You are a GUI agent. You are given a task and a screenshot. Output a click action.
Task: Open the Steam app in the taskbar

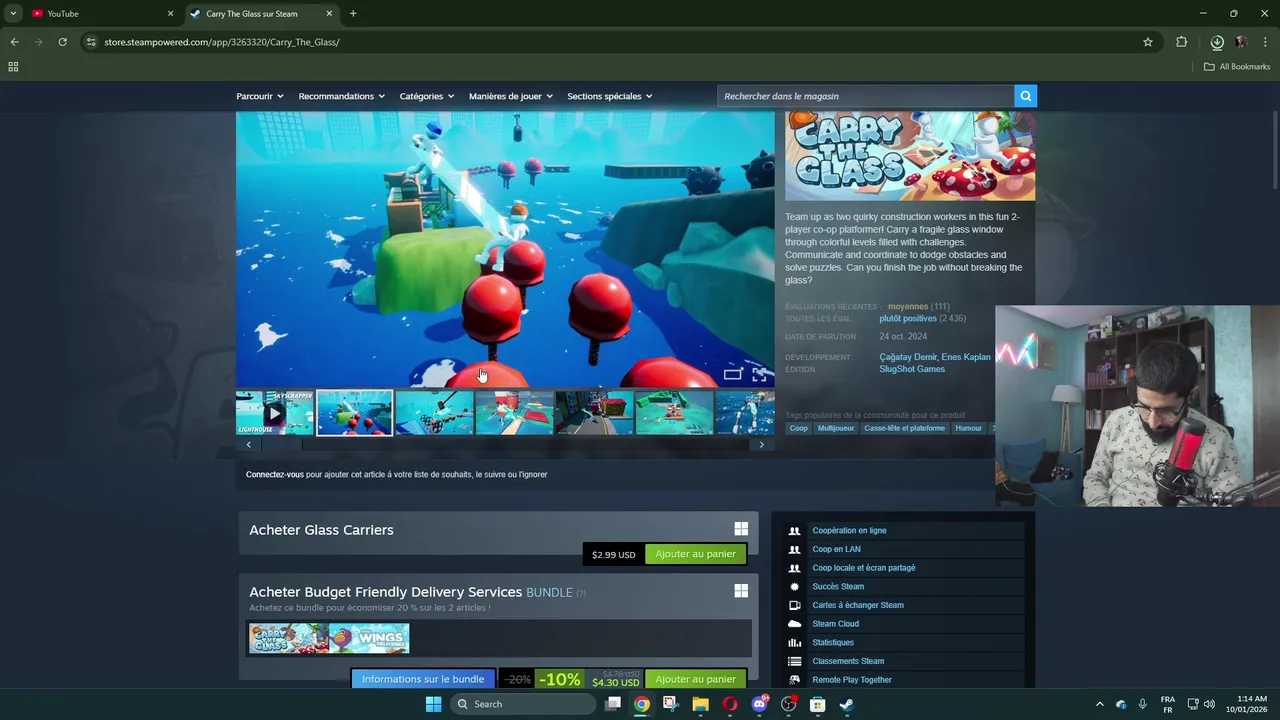pyautogui.click(x=846, y=704)
